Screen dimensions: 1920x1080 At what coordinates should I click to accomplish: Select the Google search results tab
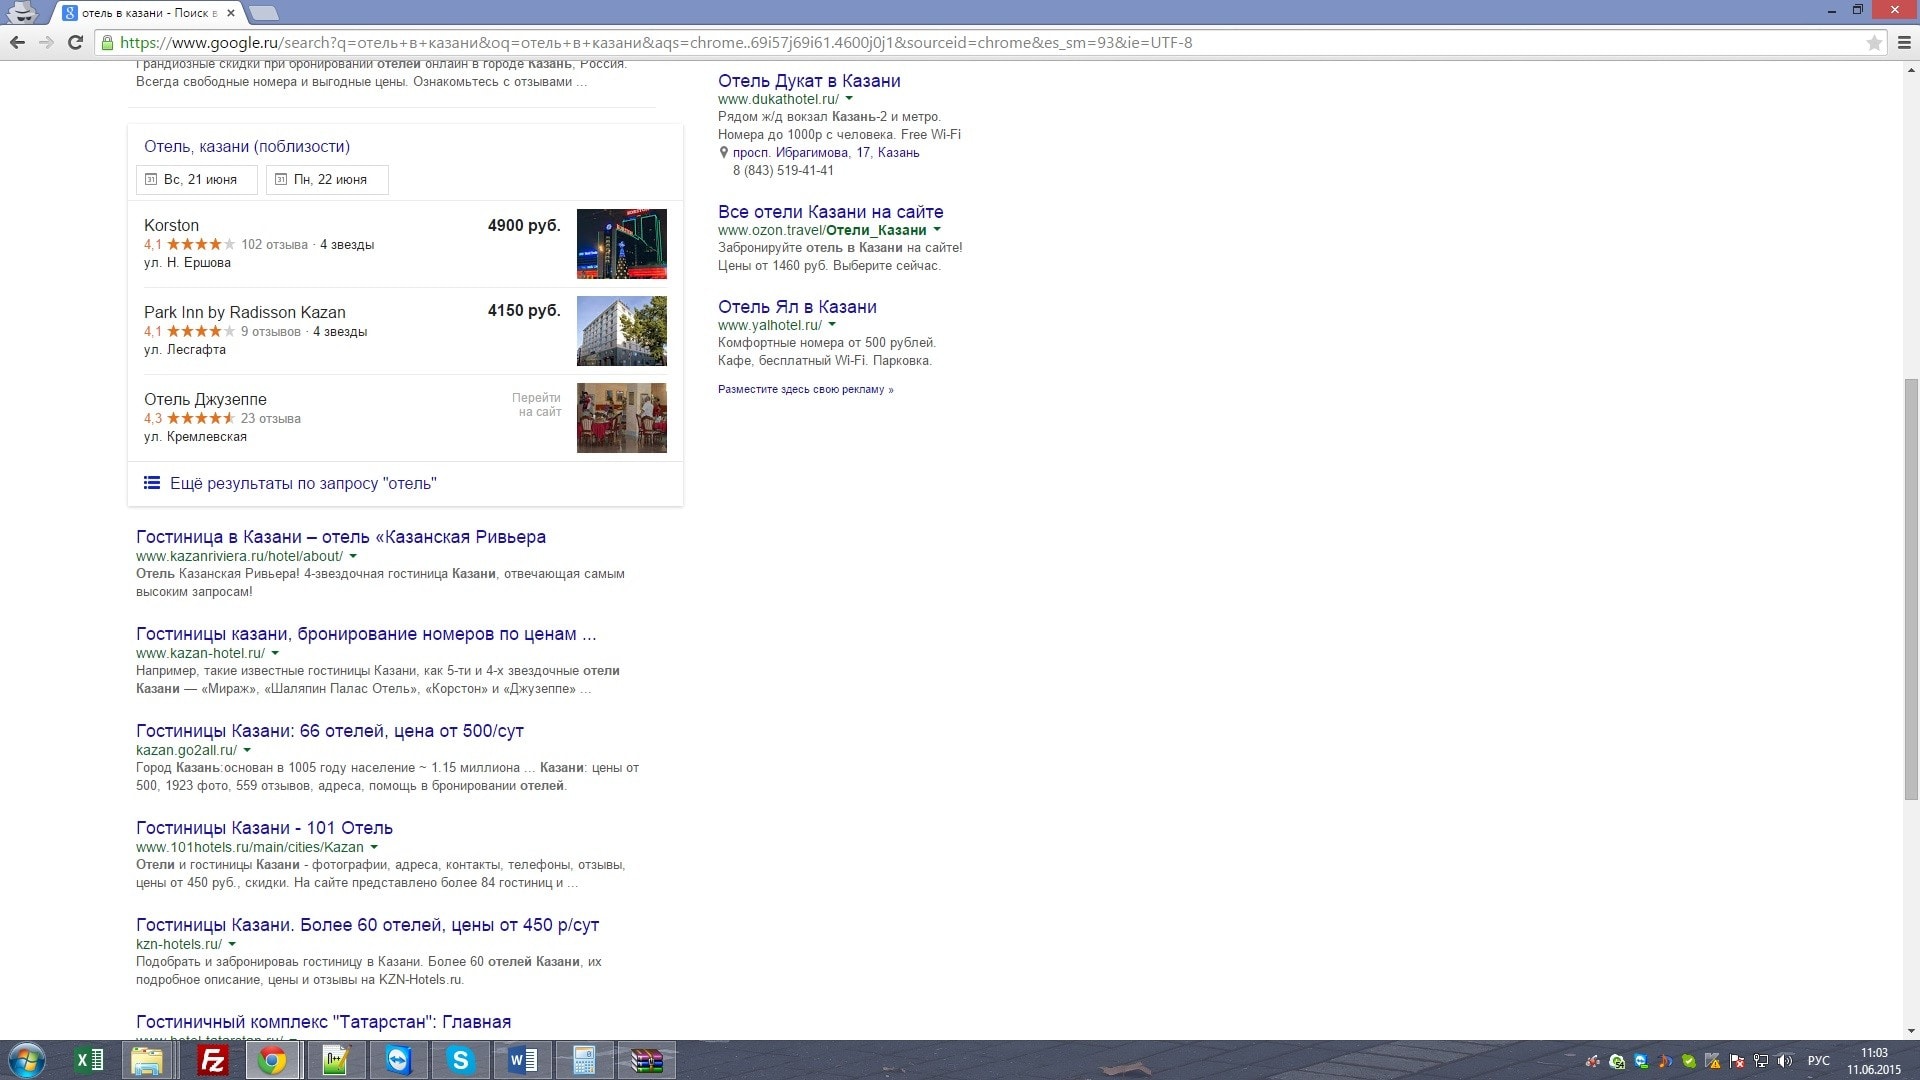coord(148,13)
